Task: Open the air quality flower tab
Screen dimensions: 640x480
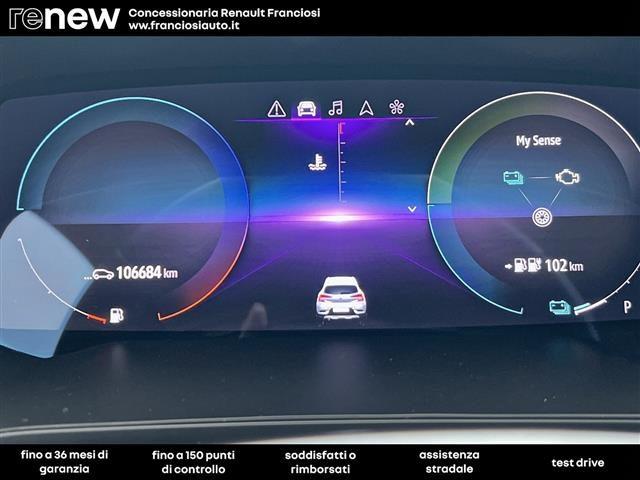Action: tap(397, 108)
